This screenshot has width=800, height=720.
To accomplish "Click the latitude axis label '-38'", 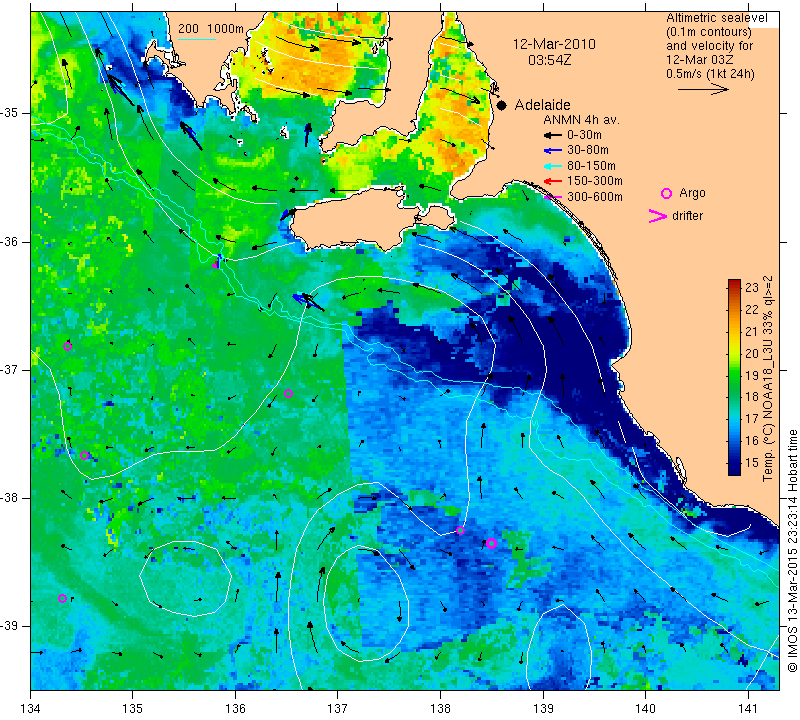I will tap(10, 498).
